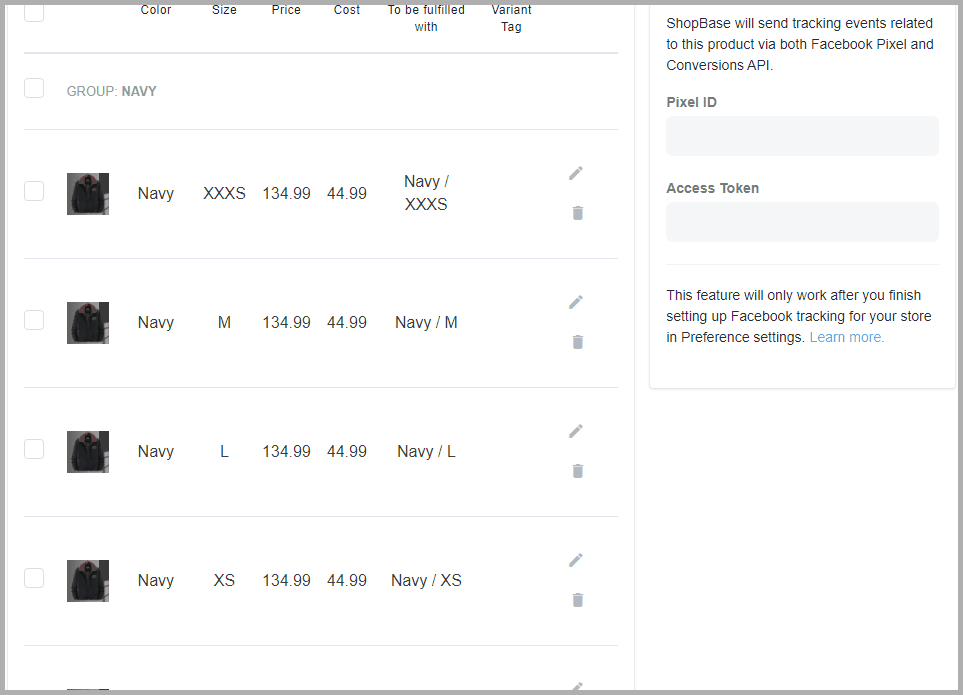Screen dimensions: 963x695
Task: Select the Navy XS variant checkbox
Action: [34, 578]
